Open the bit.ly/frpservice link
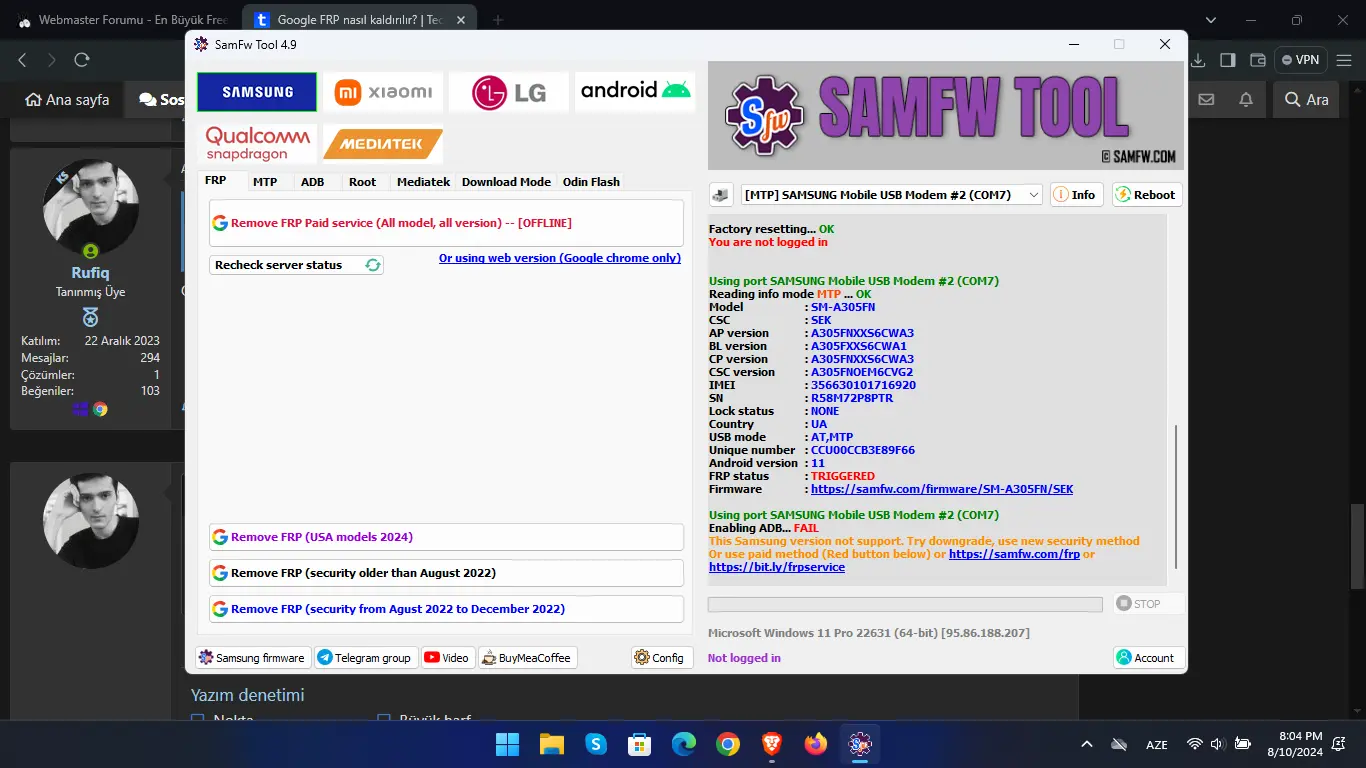The image size is (1366, 768). coord(777,567)
